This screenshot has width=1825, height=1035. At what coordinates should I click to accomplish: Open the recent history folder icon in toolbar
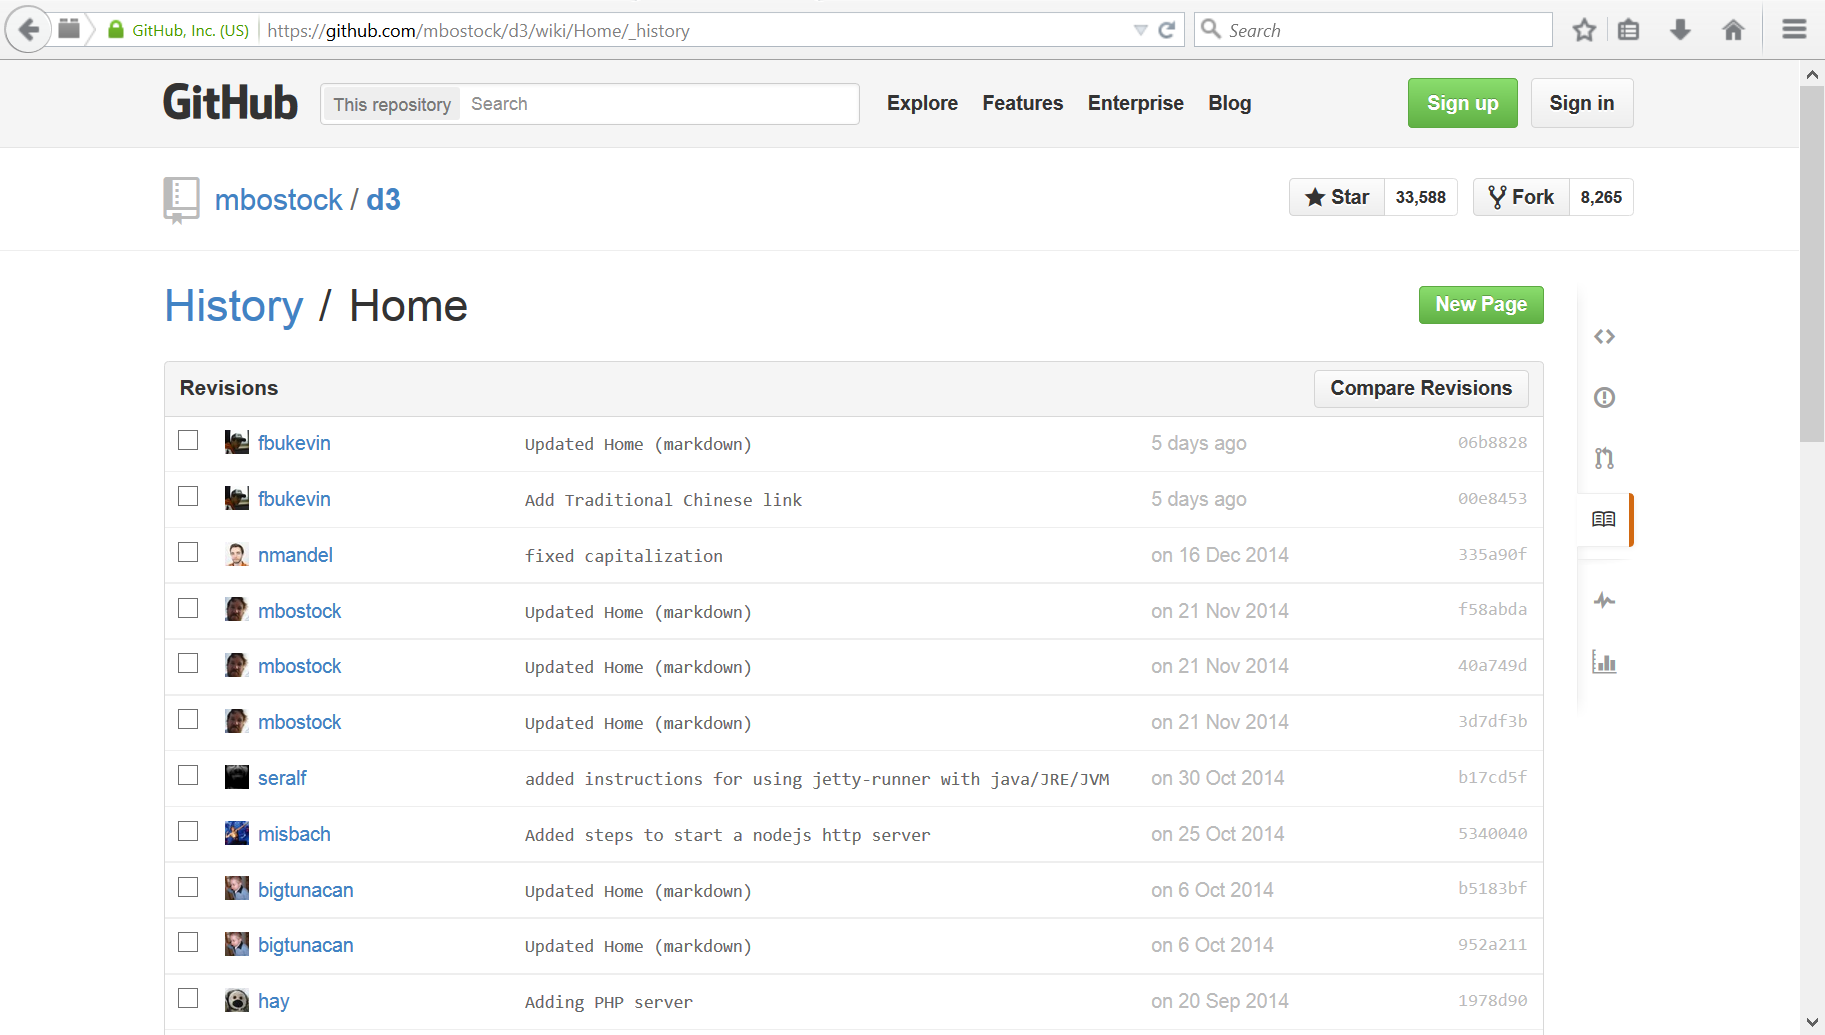(69, 29)
